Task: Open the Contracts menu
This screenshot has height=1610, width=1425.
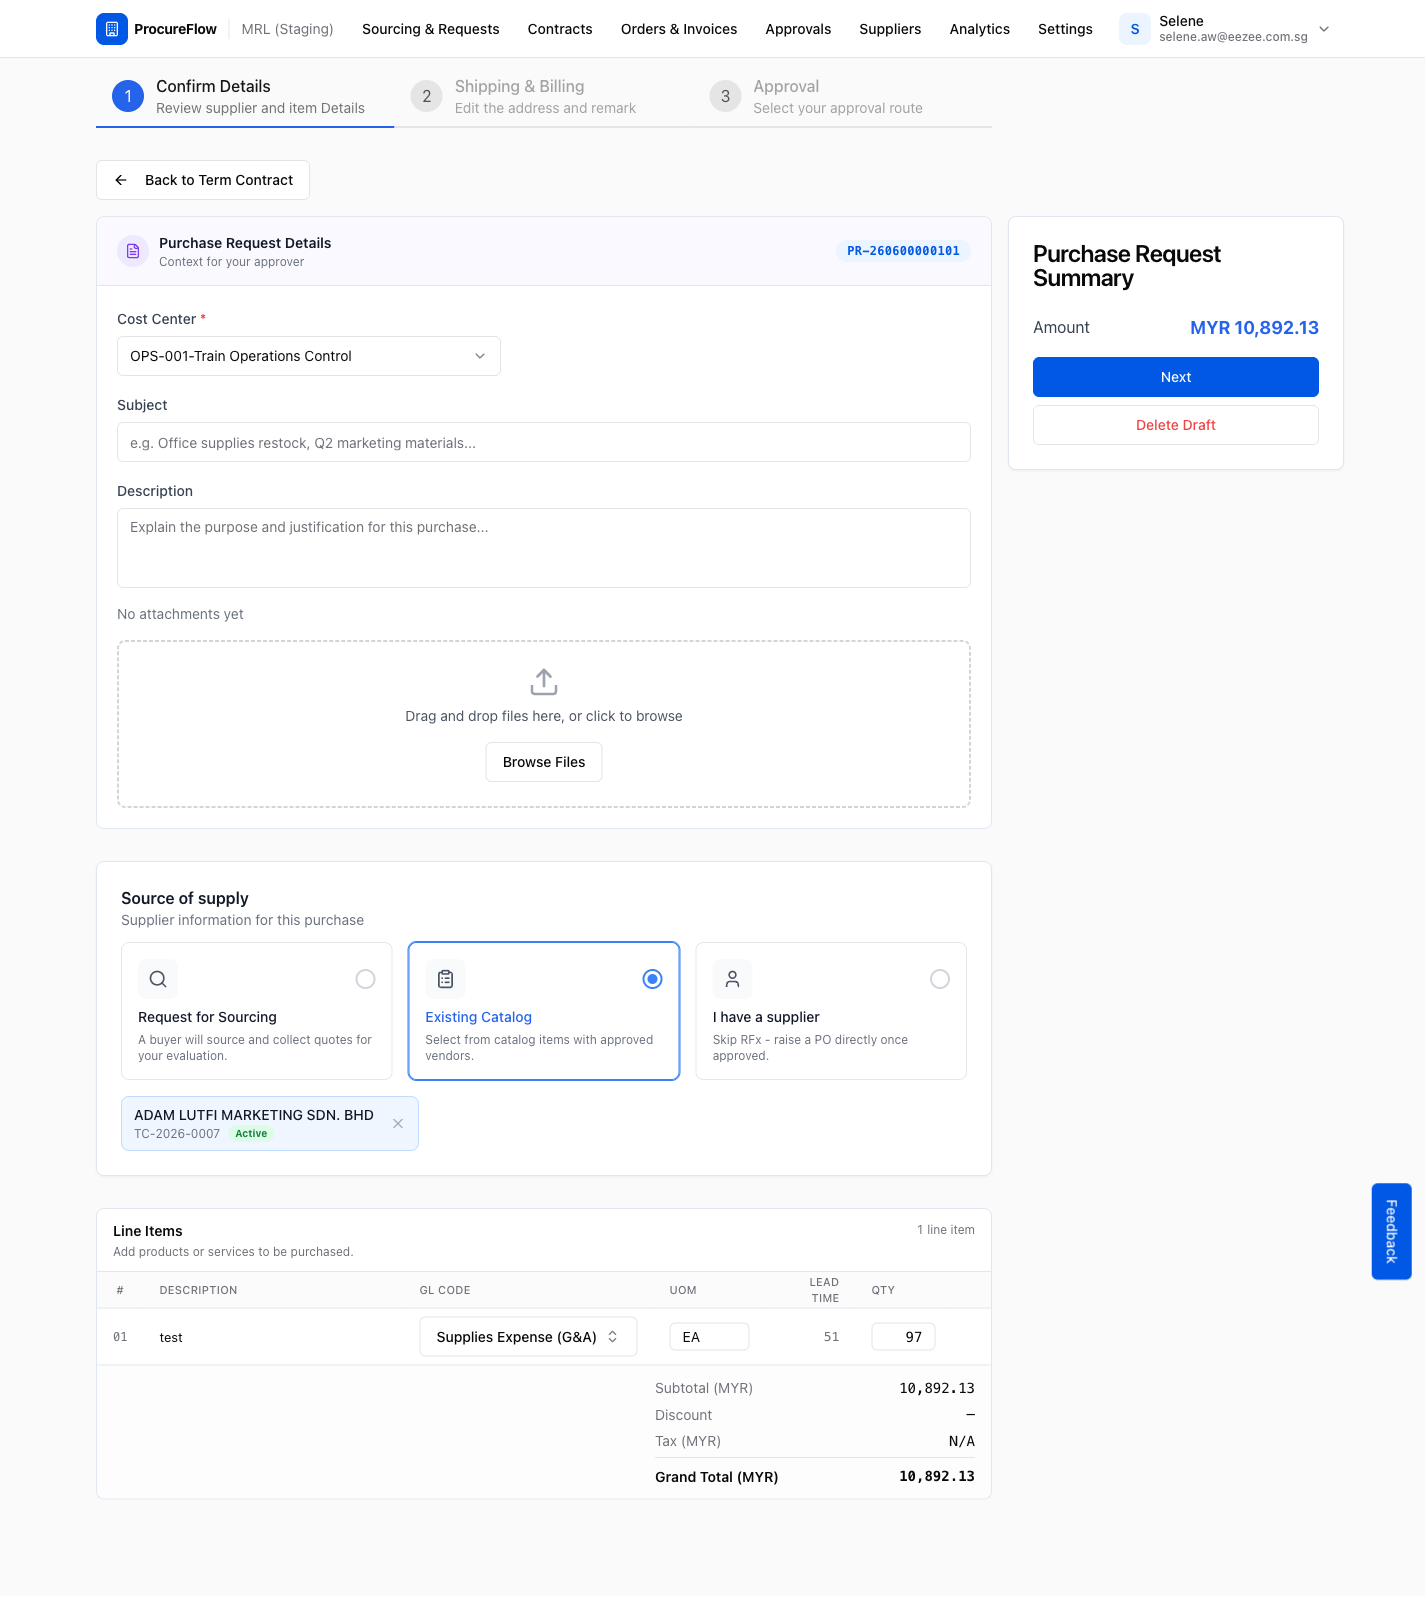Action: point(560,29)
